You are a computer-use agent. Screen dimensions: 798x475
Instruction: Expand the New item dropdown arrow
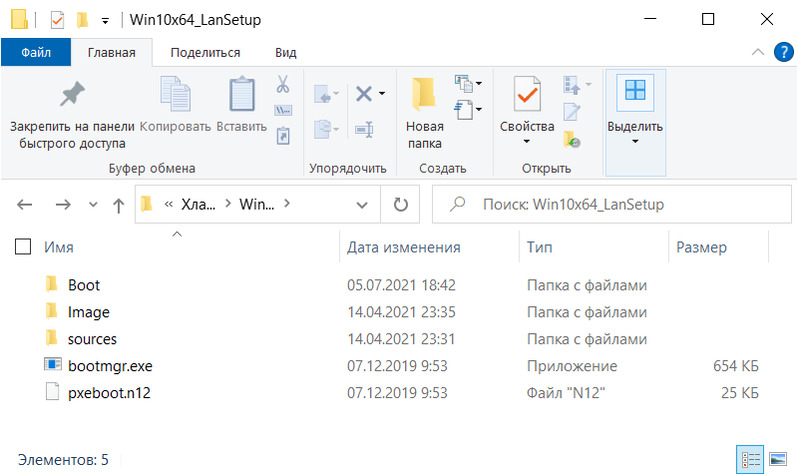tap(479, 83)
